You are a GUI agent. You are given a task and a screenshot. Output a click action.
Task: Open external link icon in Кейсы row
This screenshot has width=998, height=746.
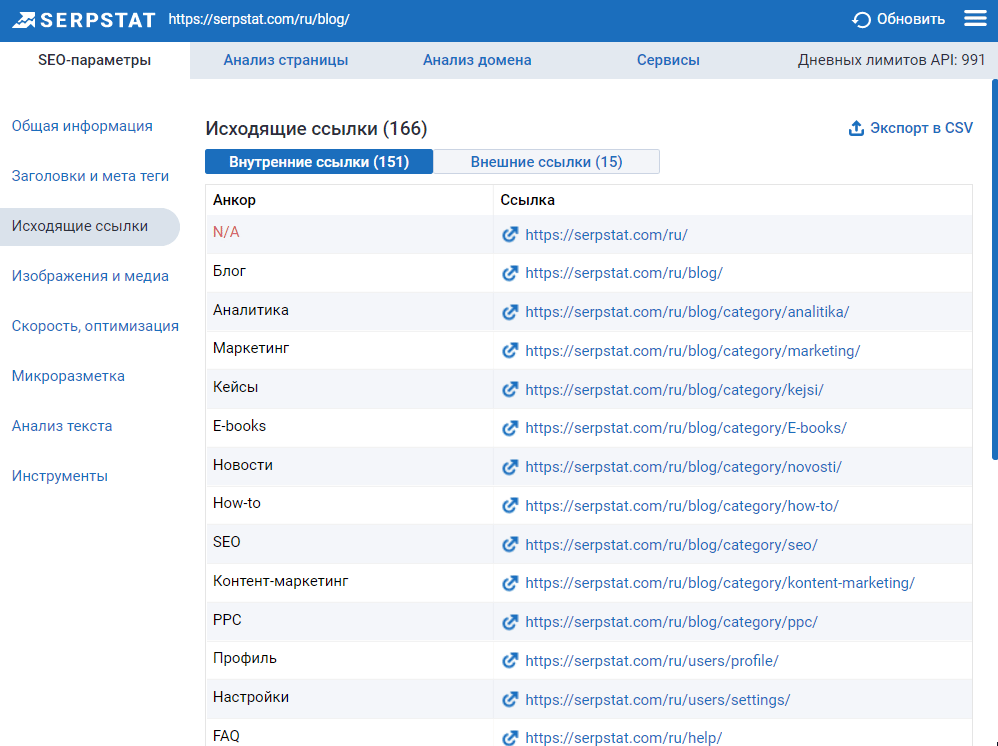click(510, 390)
